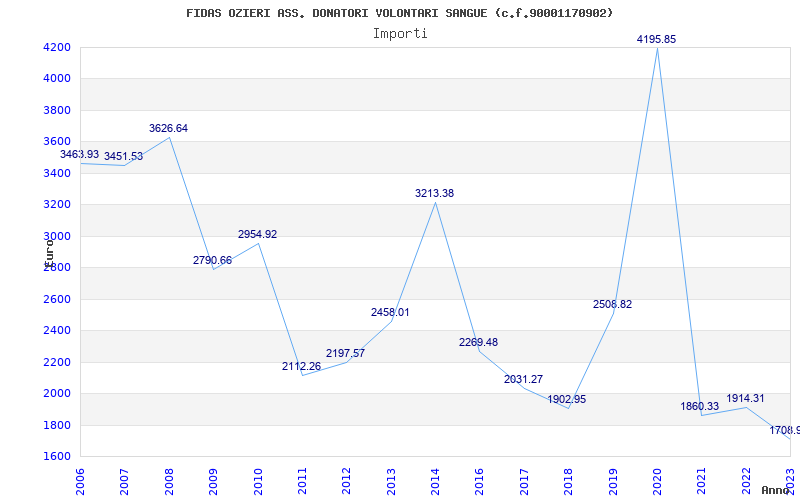Select the 1902.95 value label
800x500 pixels.
[x=567, y=399]
